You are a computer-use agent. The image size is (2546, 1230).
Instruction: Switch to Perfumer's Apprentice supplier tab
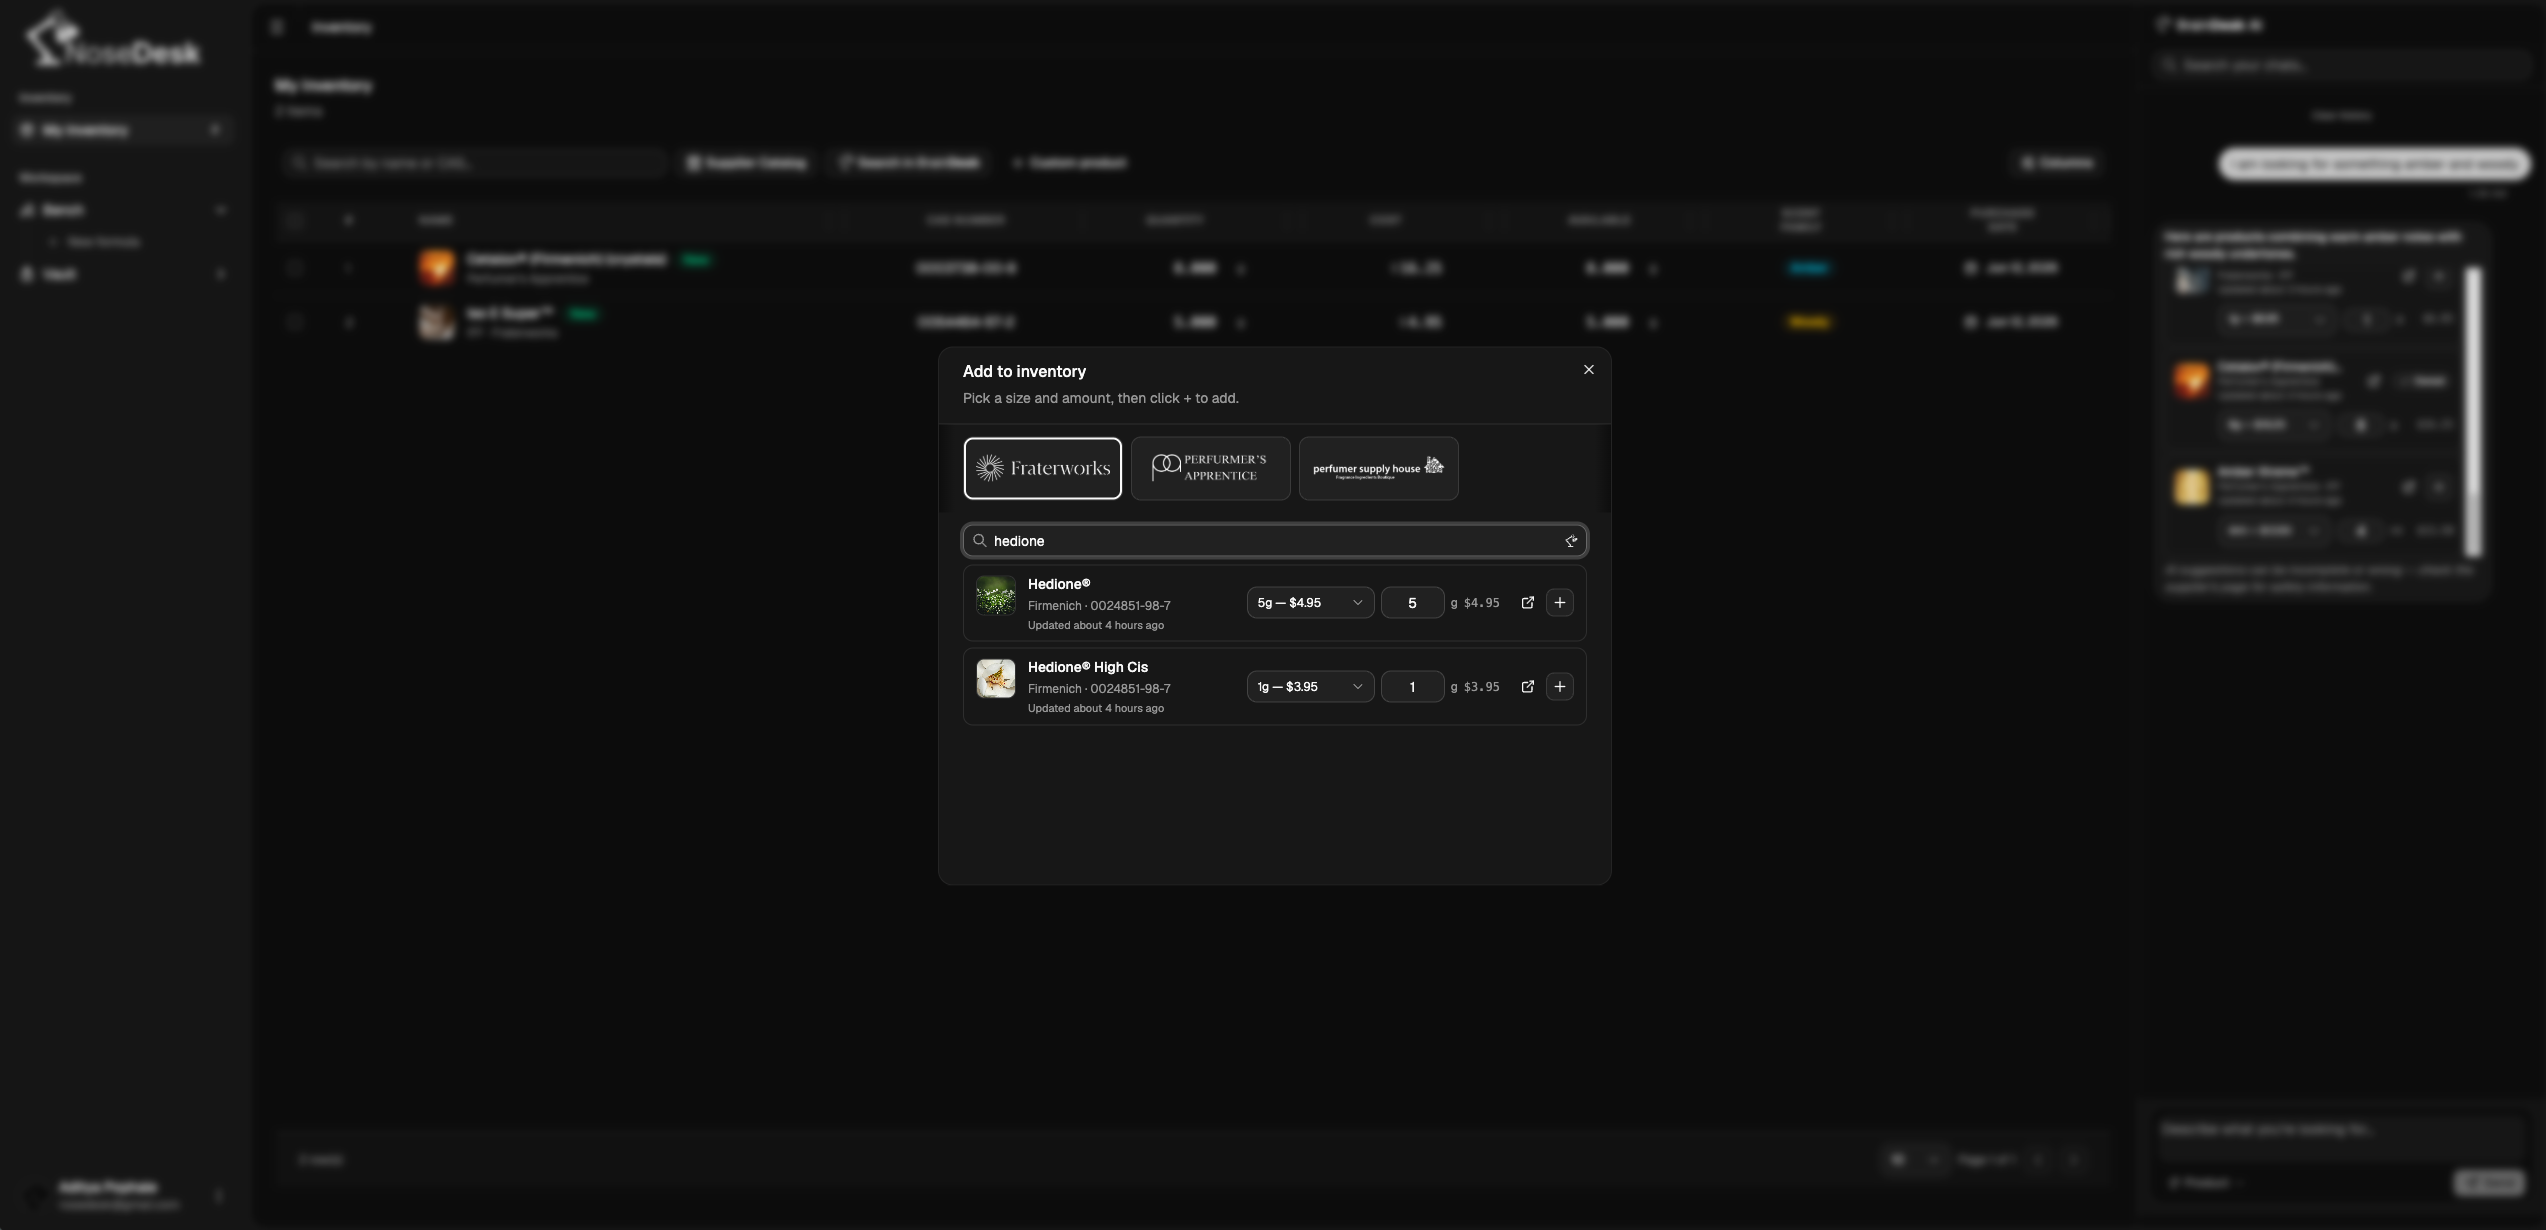point(1210,468)
